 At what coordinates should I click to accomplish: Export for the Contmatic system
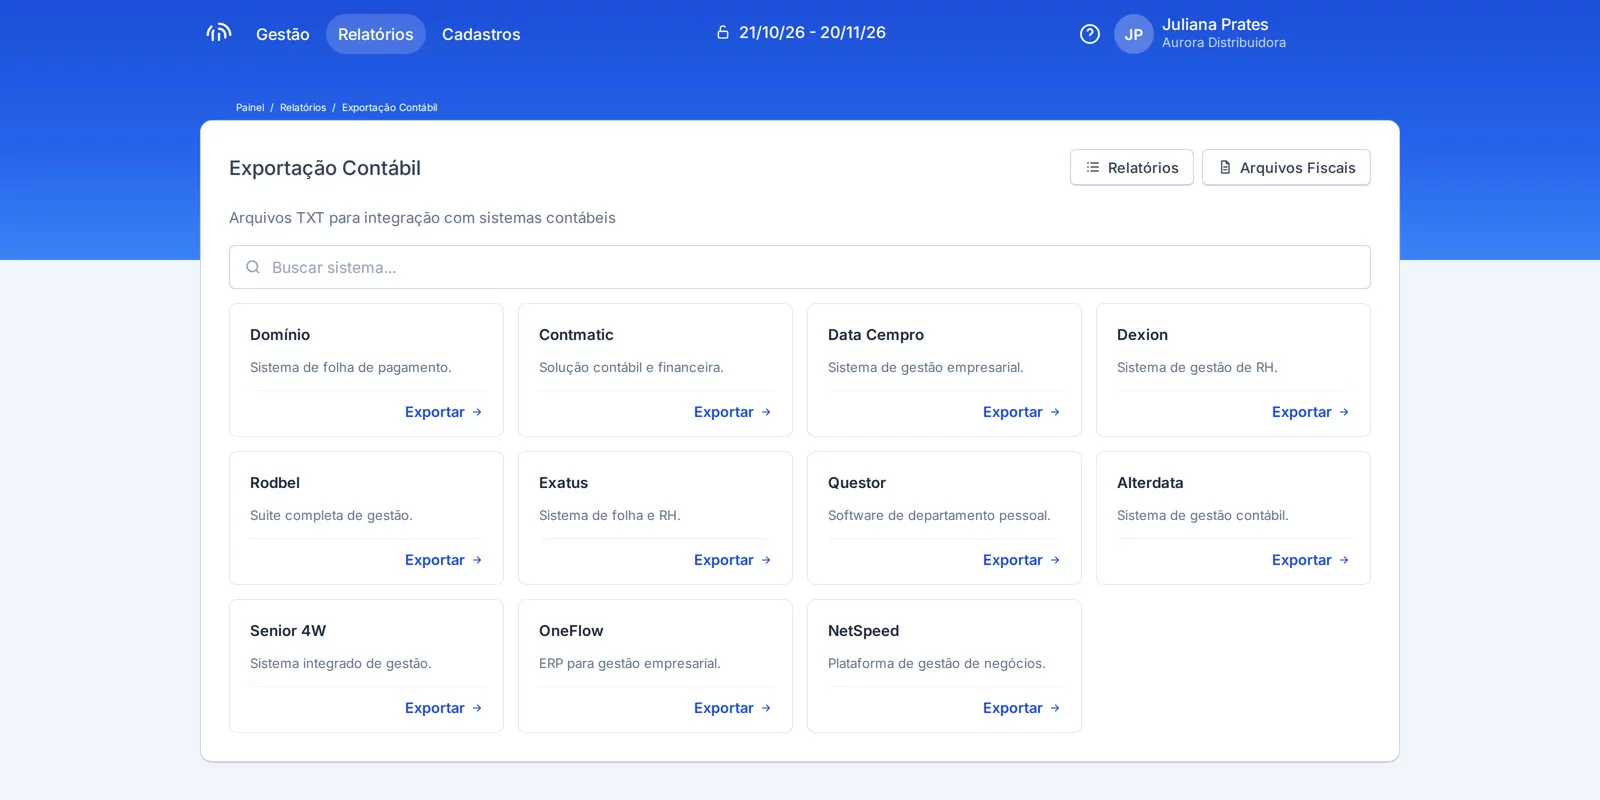pyautogui.click(x=733, y=412)
